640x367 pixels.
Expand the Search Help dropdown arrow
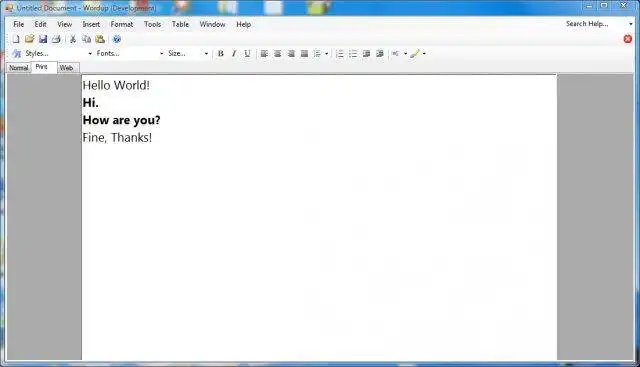click(x=631, y=24)
